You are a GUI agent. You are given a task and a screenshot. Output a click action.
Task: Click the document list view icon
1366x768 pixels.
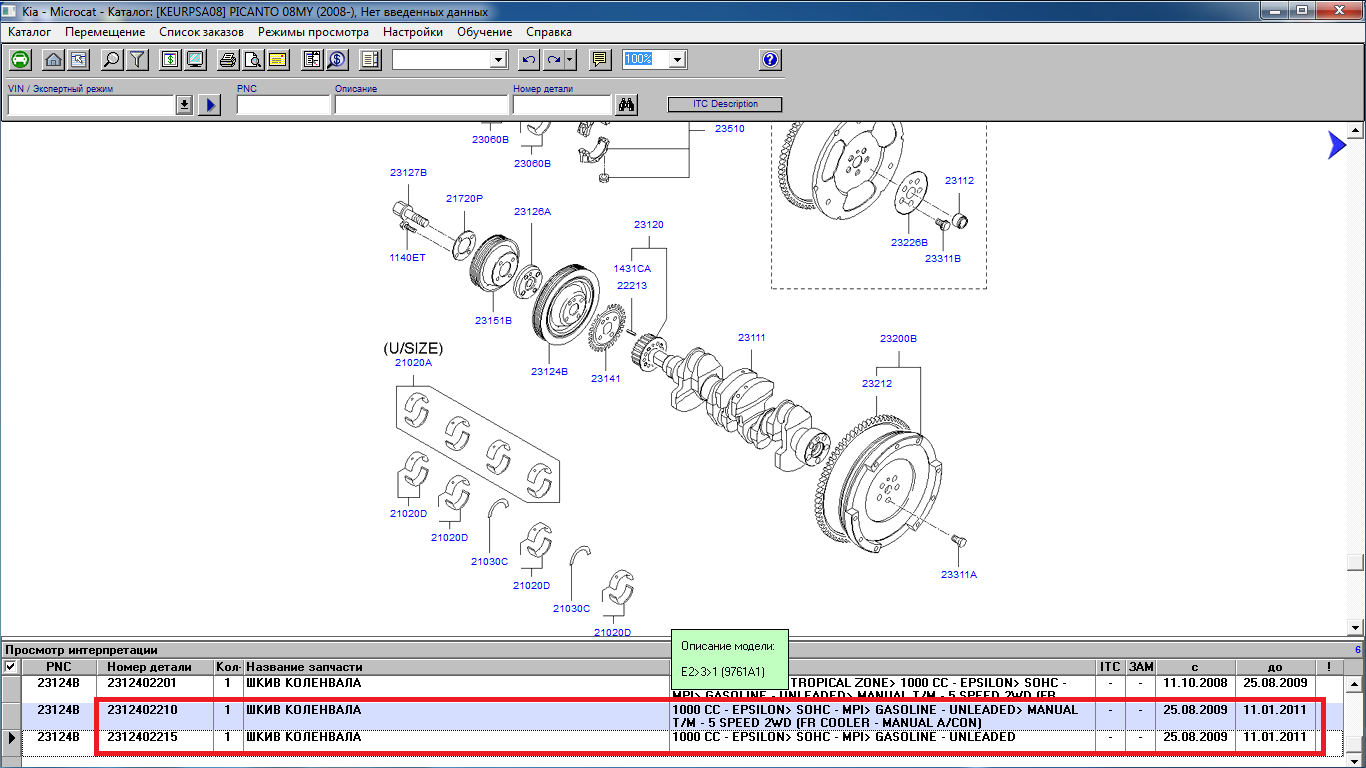tap(370, 60)
